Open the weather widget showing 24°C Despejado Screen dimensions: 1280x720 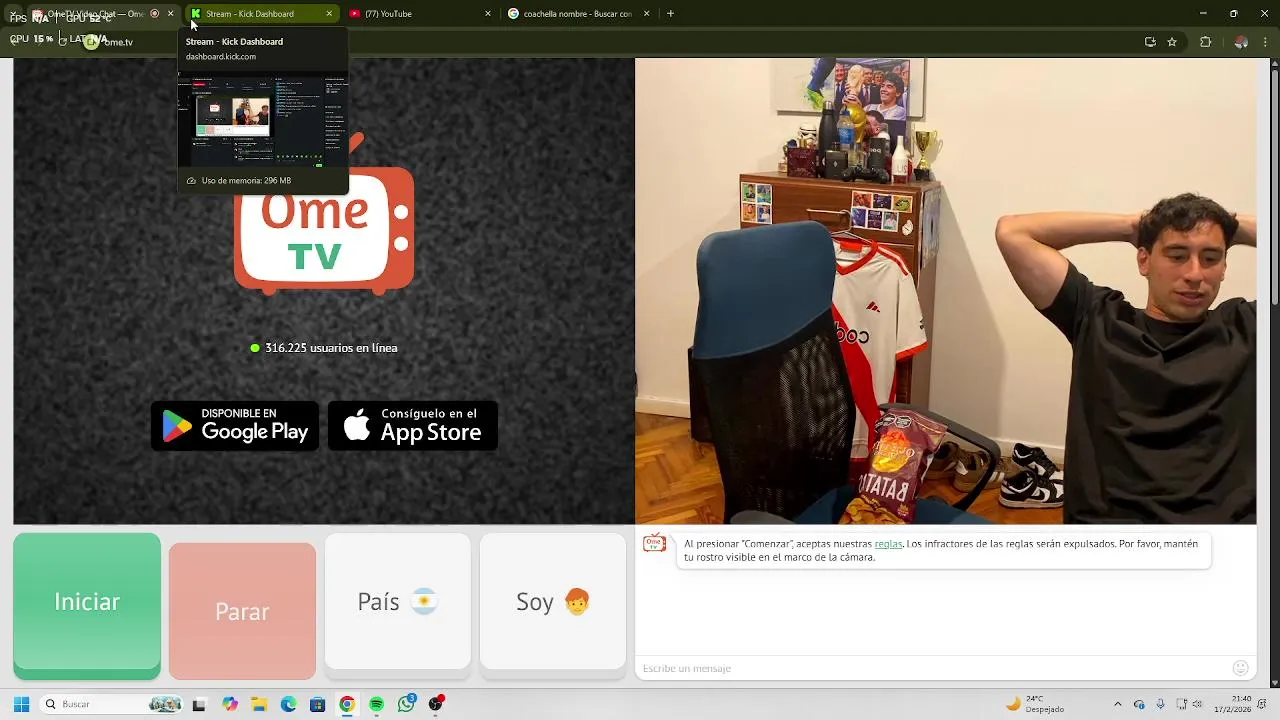1035,704
